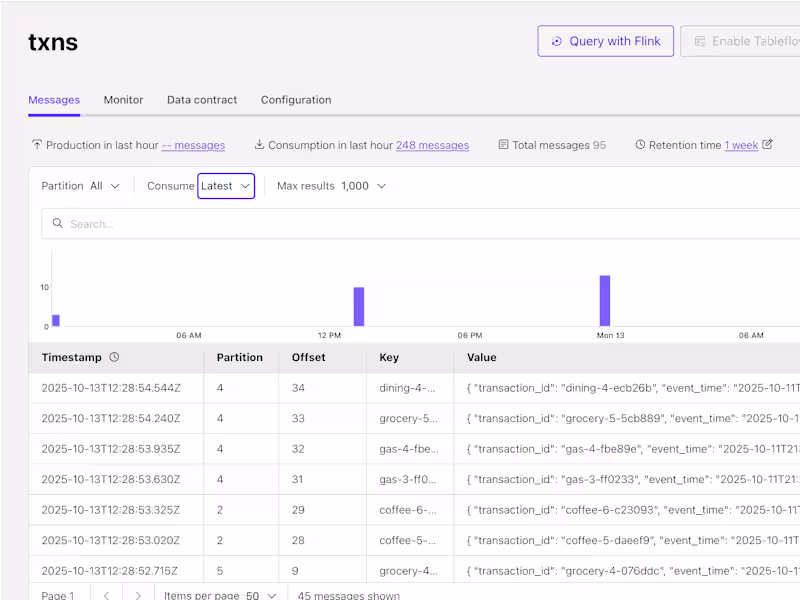Go to next page using right arrow
Image resolution: width=800 pixels, height=600 pixels.
click(139, 595)
